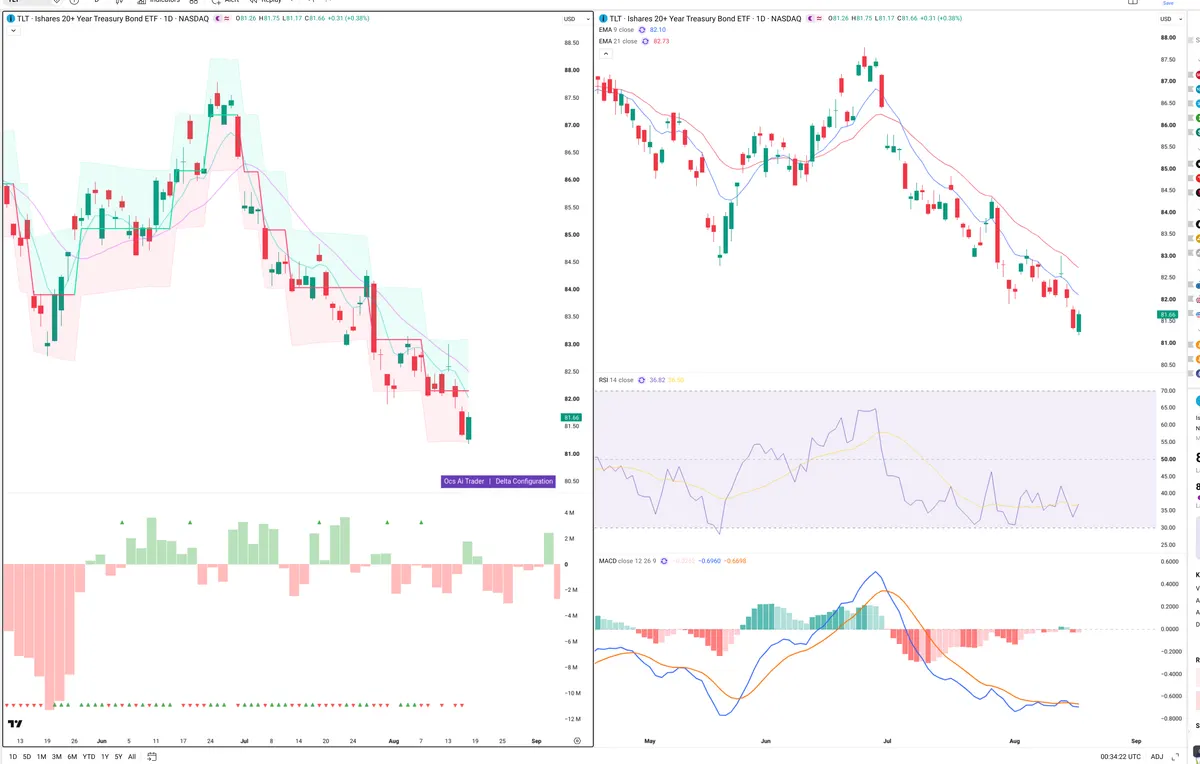Select the 1D range tab
The width and height of the screenshot is (1200, 764).
coord(13,756)
